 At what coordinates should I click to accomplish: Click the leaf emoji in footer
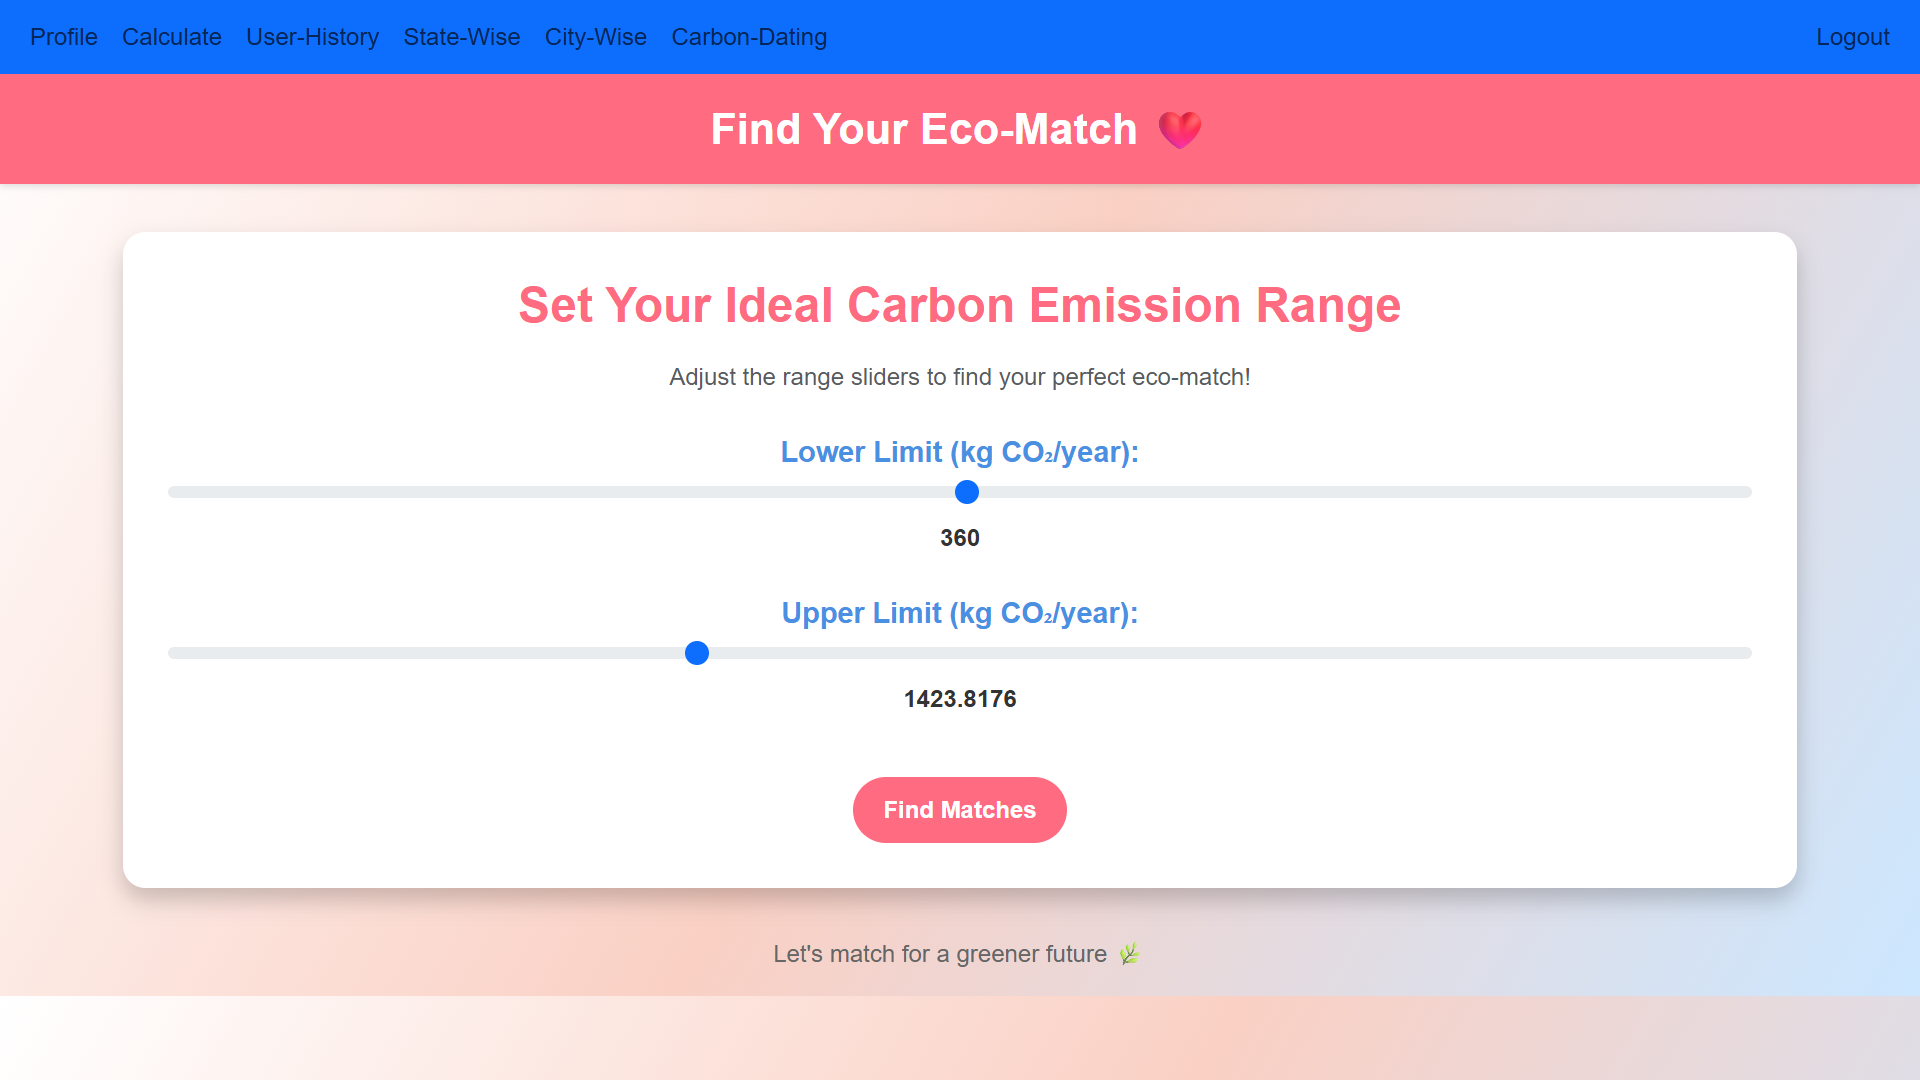[x=1129, y=954]
